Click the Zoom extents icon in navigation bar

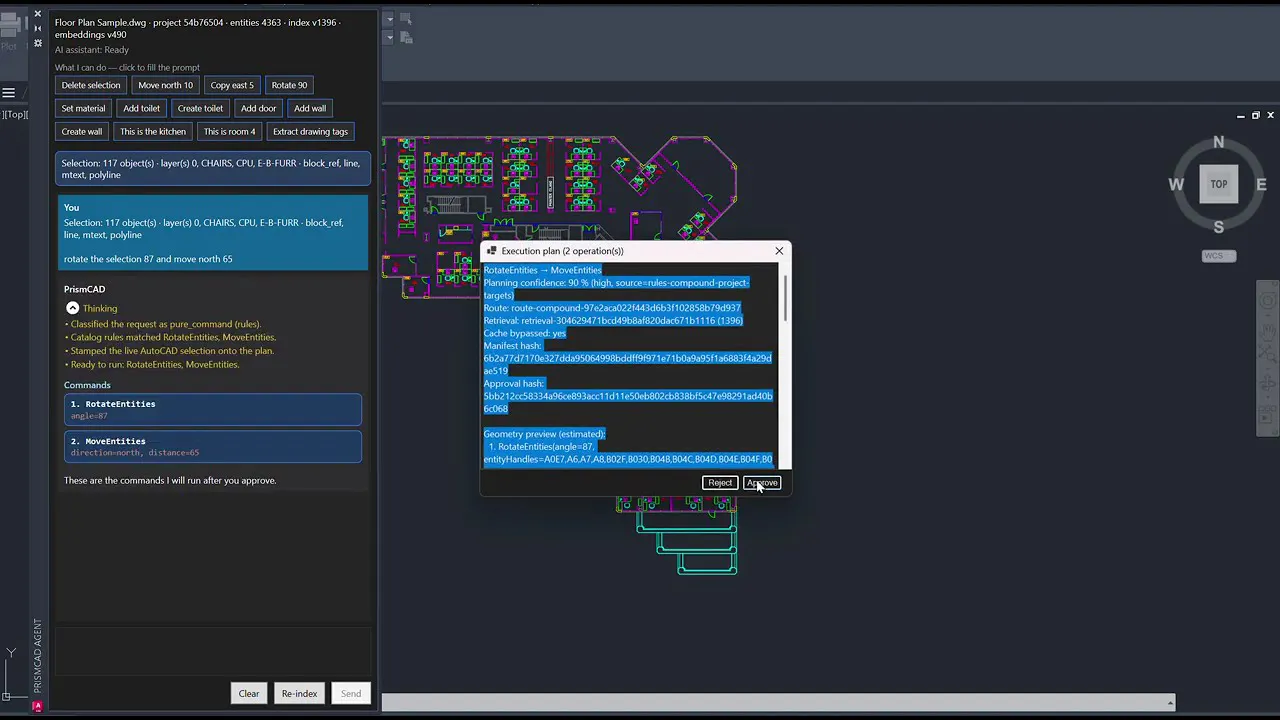1268,352
